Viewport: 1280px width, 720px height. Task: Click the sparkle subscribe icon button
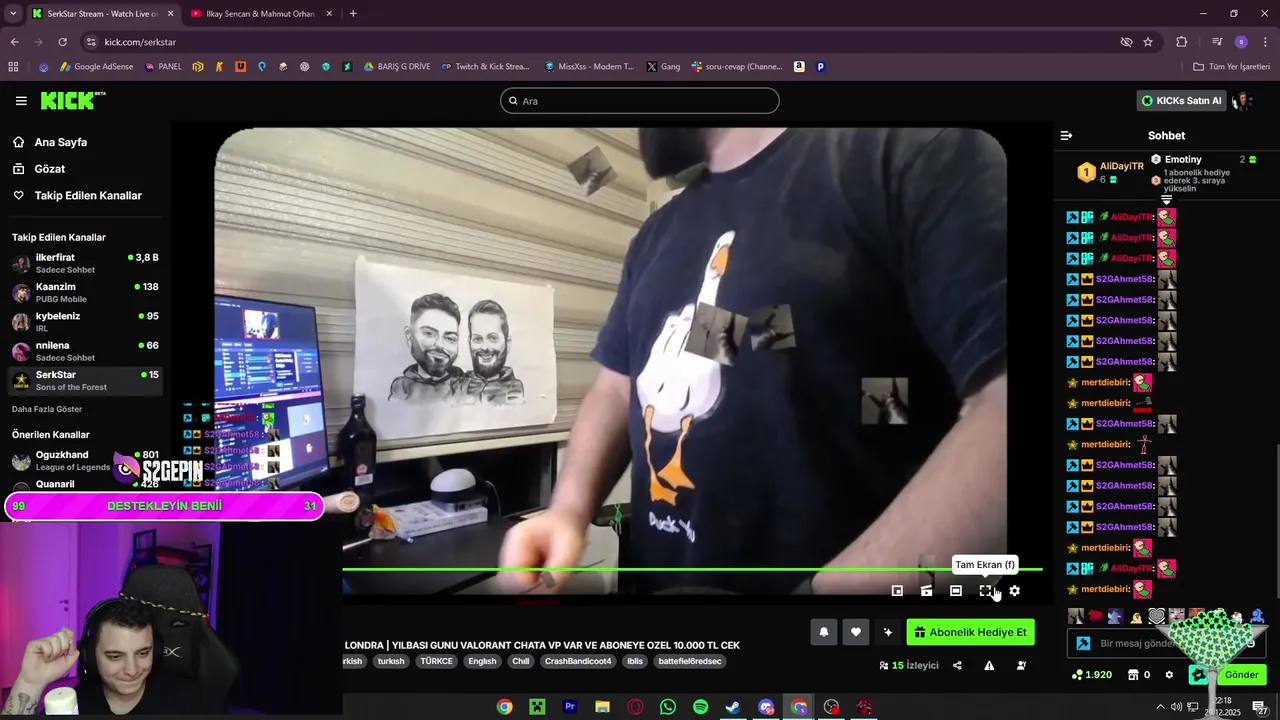(887, 632)
